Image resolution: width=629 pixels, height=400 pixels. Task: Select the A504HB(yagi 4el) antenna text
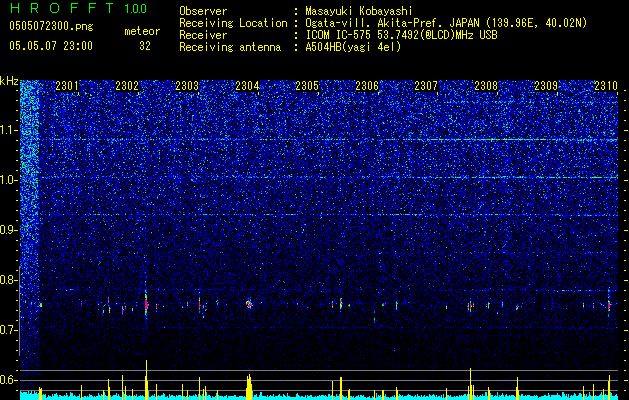[x=353, y=47]
